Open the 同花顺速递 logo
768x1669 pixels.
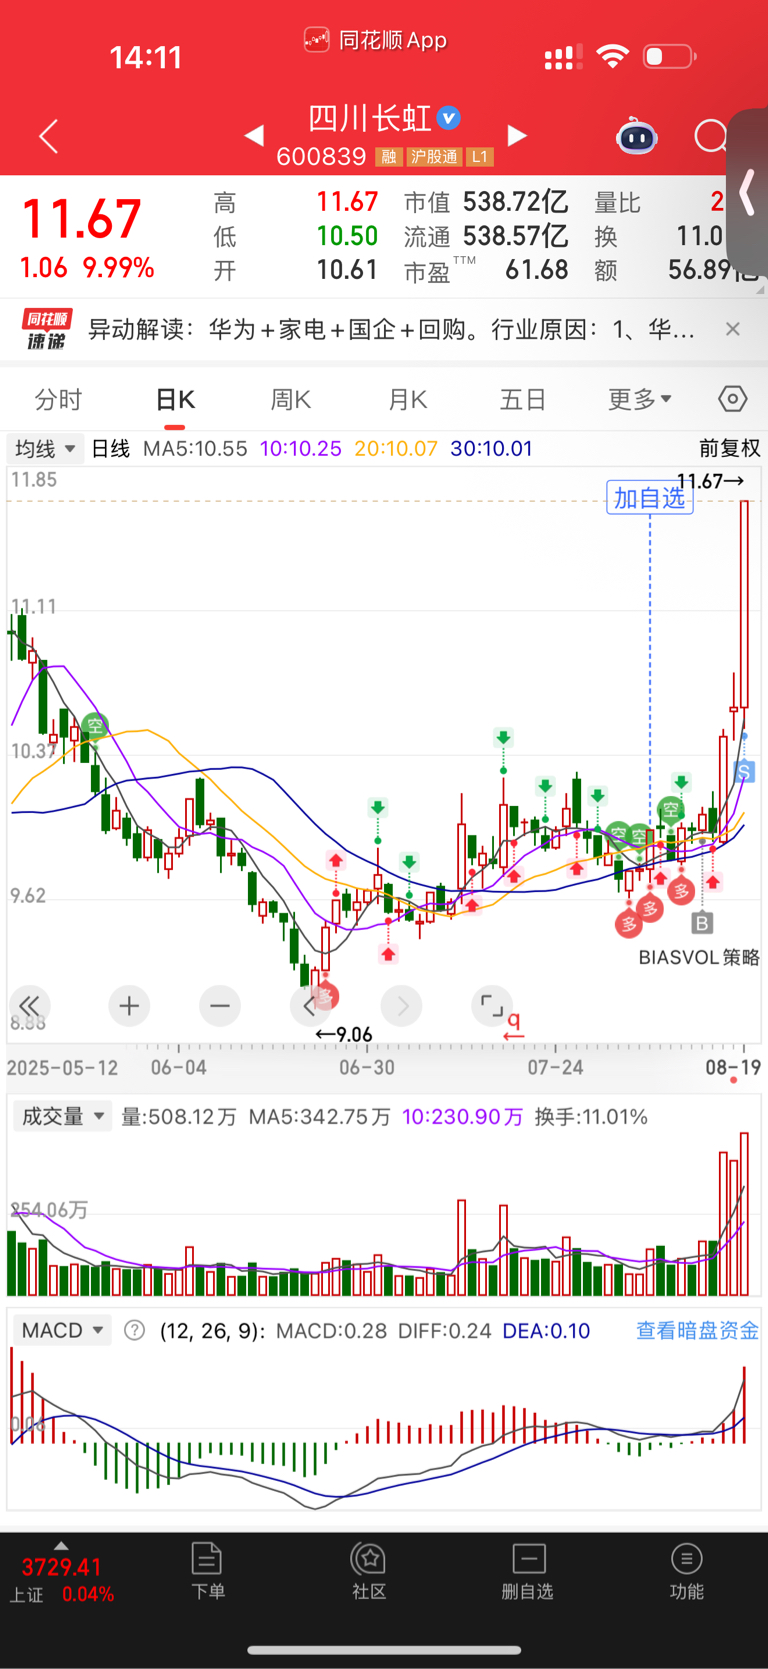click(46, 329)
